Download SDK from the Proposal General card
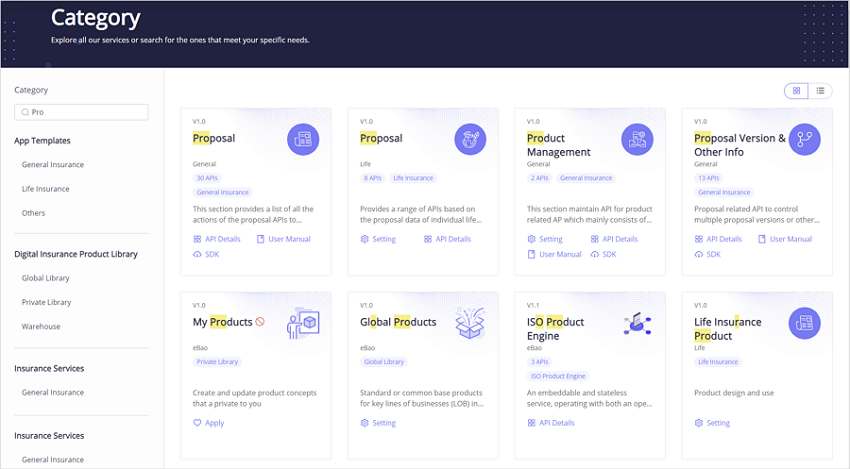 pyautogui.click(x=206, y=254)
